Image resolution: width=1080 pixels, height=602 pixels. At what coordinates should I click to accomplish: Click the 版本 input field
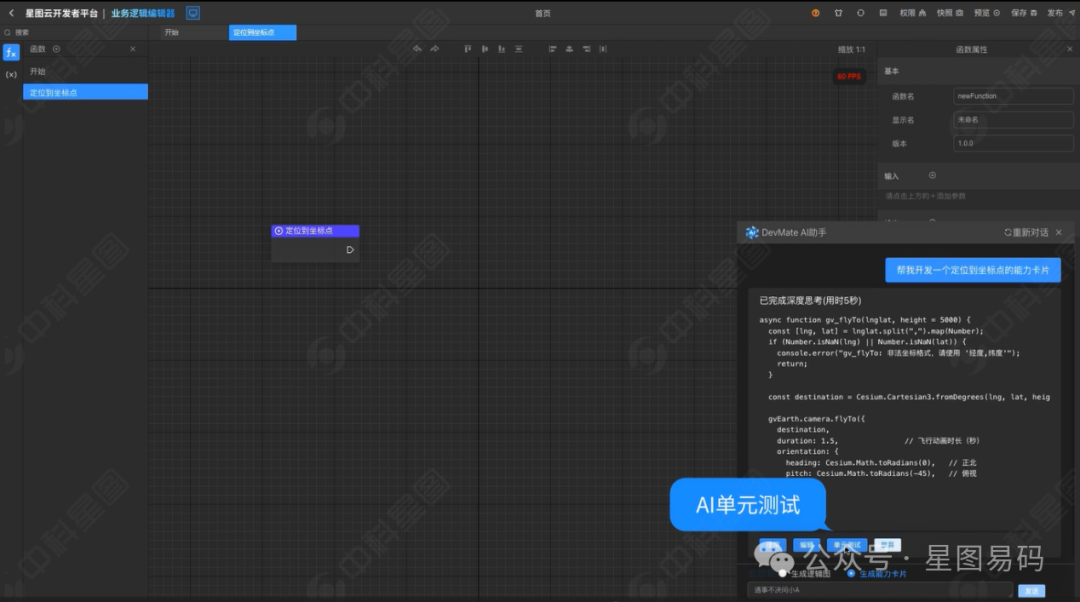pos(1012,143)
